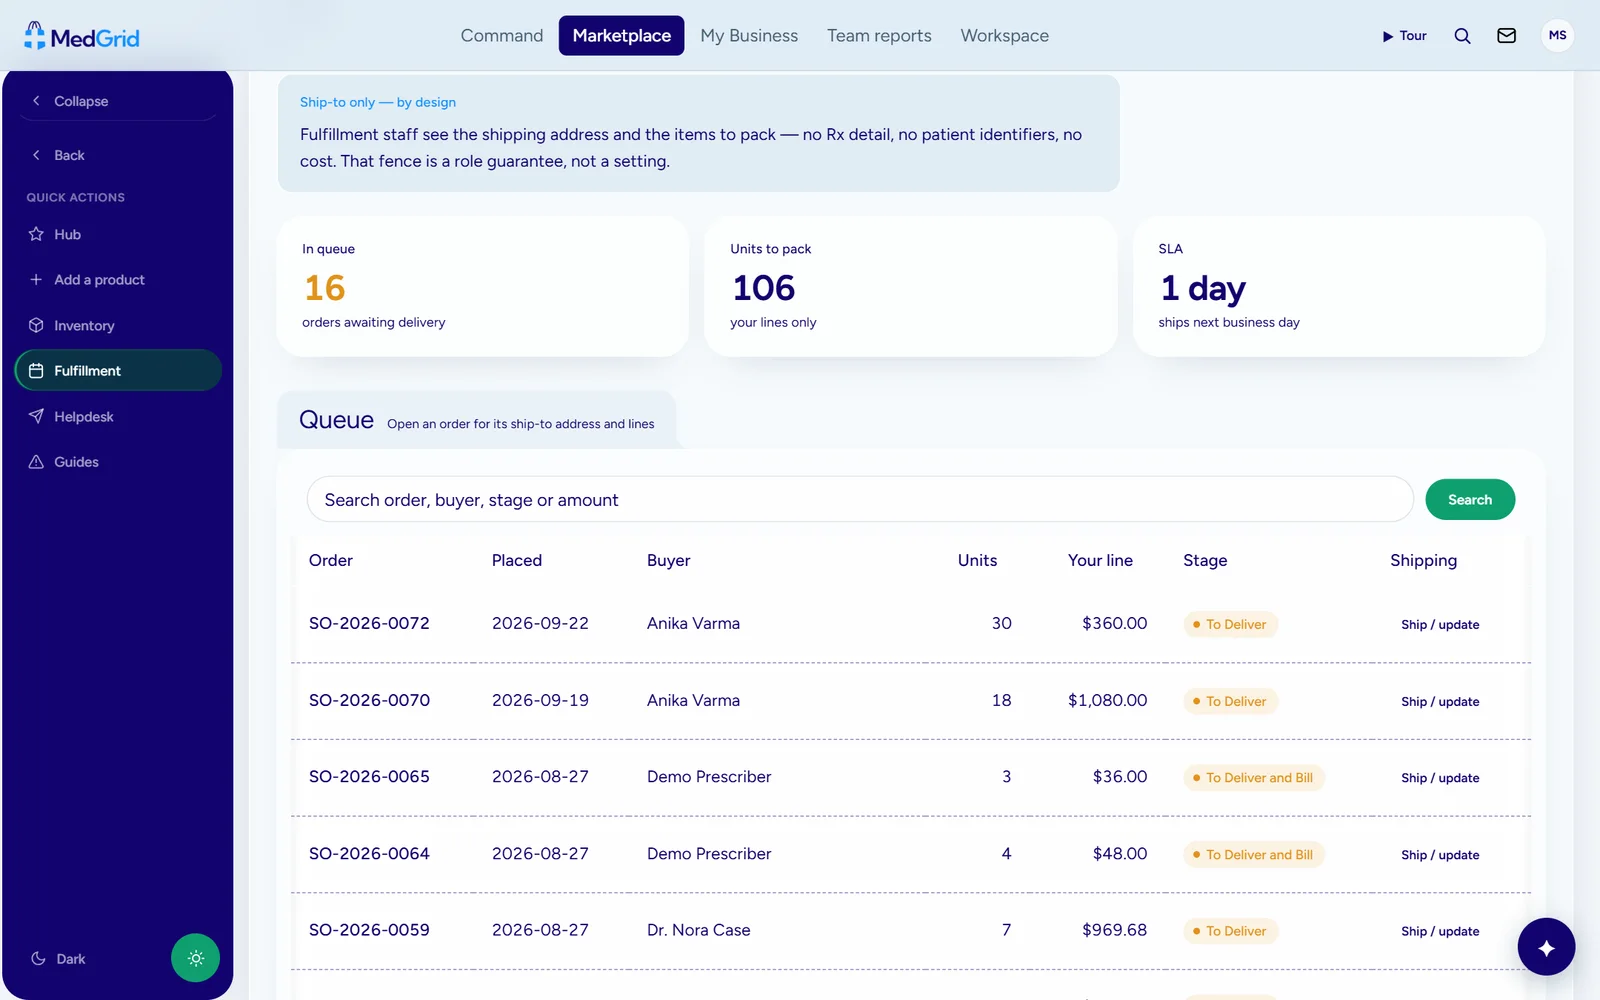Click the In queue card

(483, 286)
